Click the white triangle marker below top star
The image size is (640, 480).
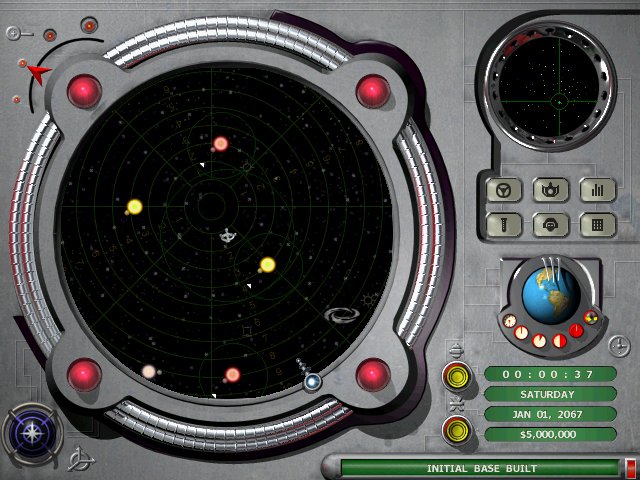pos(202,164)
